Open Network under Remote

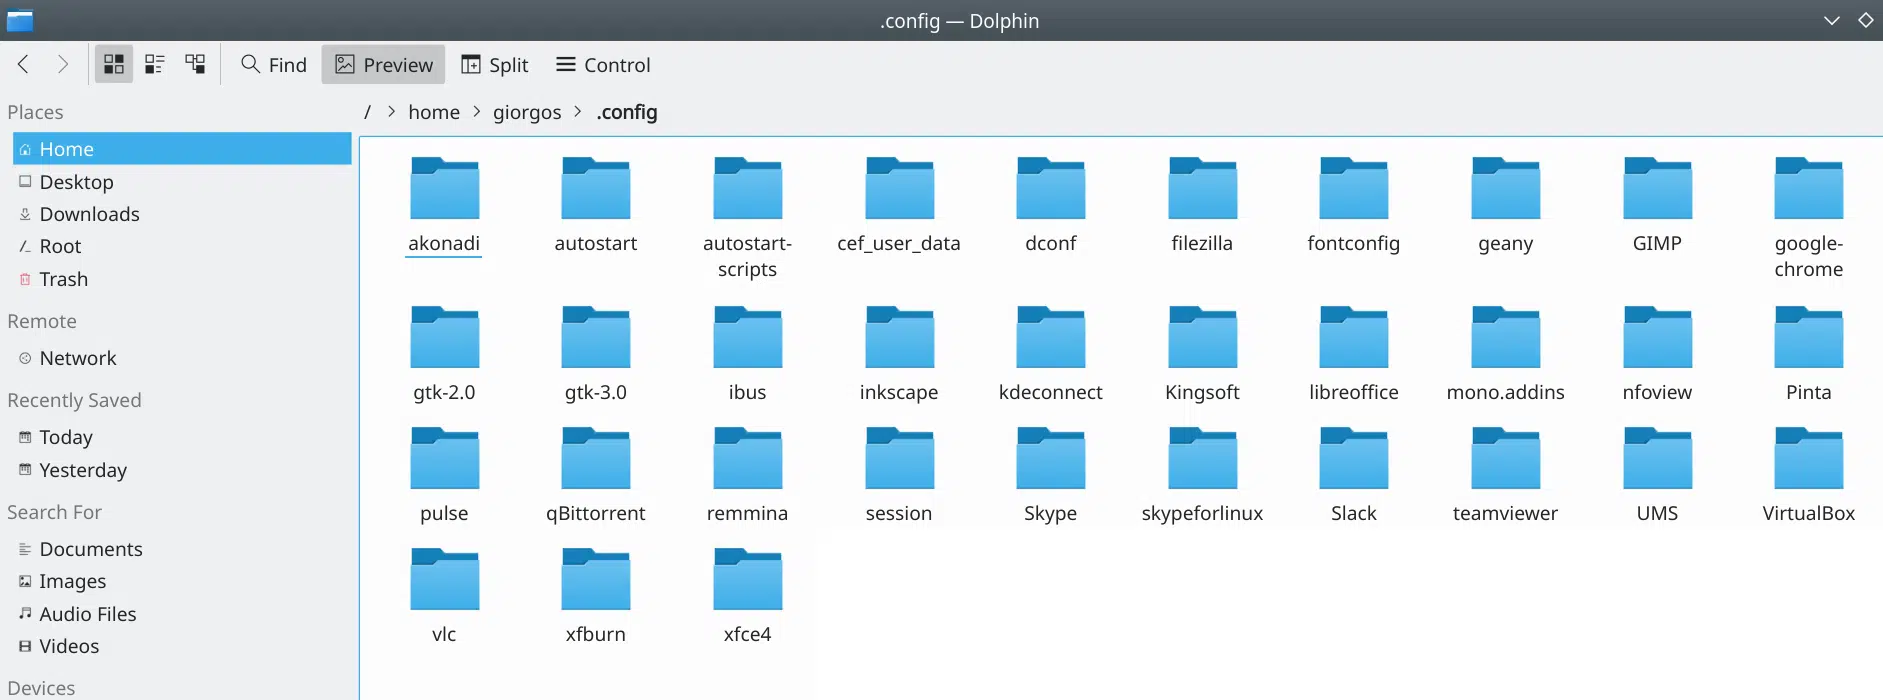coord(182,358)
